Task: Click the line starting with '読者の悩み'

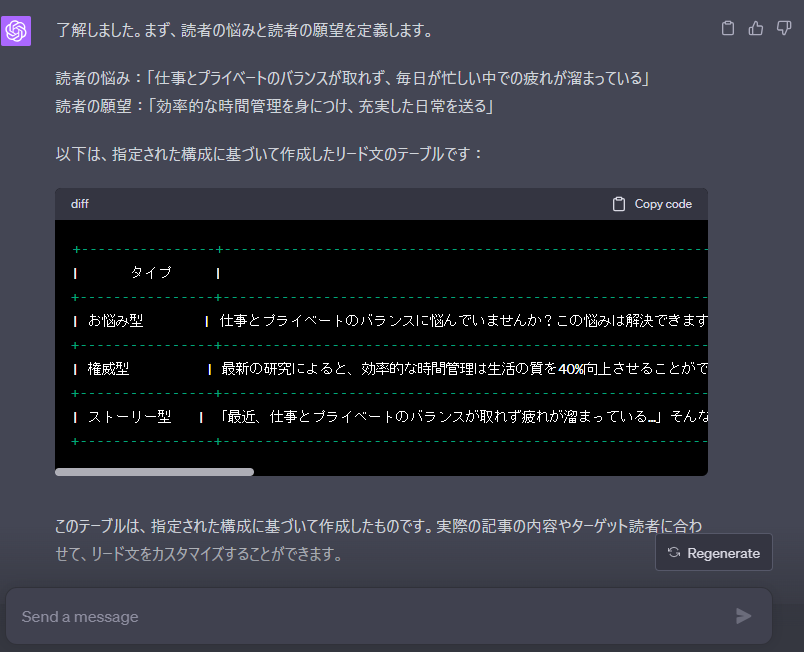Action: 353,78
